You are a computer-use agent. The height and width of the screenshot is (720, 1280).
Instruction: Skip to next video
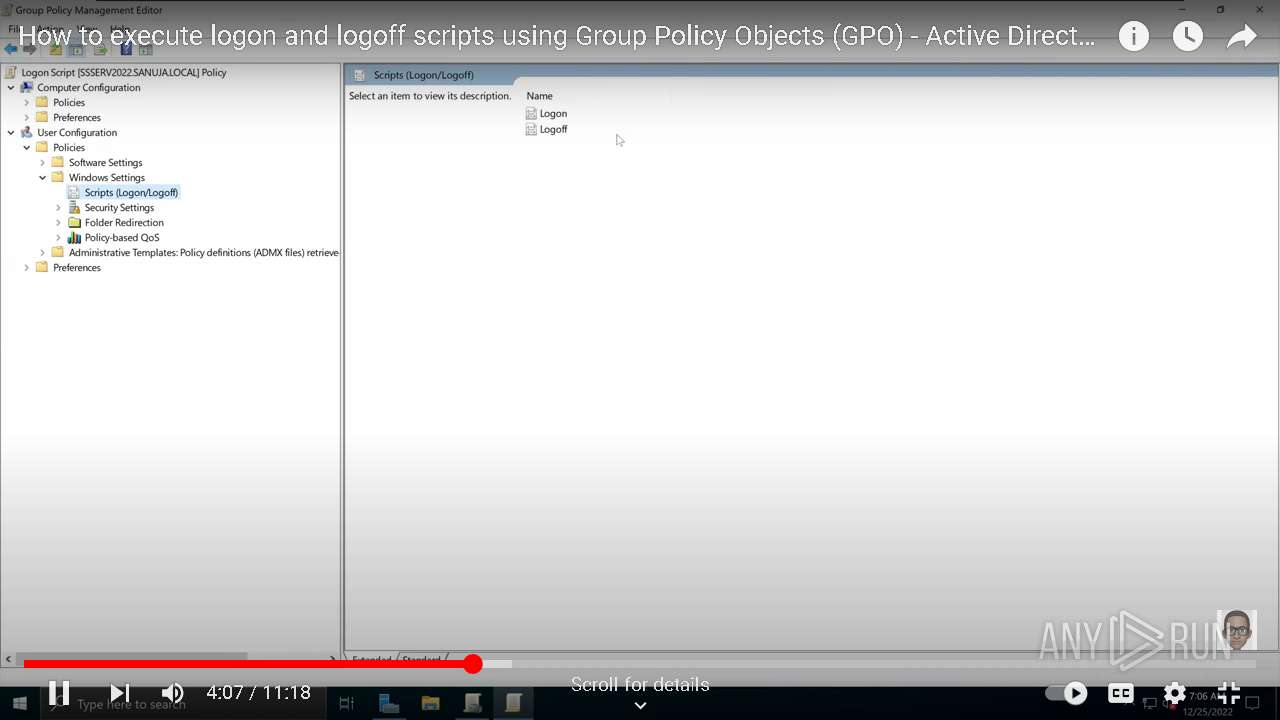pos(120,692)
